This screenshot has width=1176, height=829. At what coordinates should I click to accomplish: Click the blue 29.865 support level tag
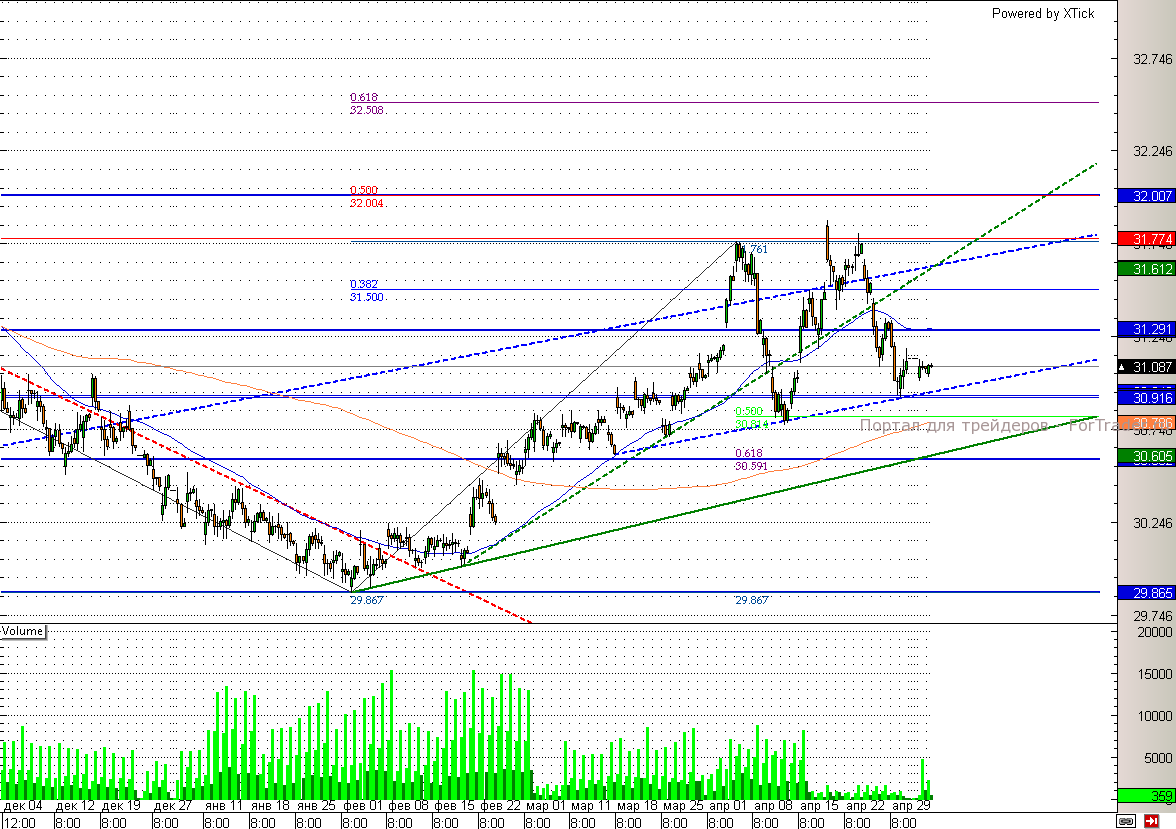[x=1145, y=593]
